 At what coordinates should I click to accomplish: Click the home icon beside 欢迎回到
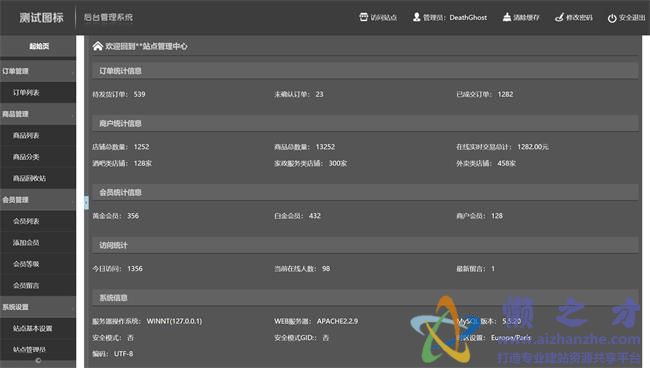(x=97, y=46)
